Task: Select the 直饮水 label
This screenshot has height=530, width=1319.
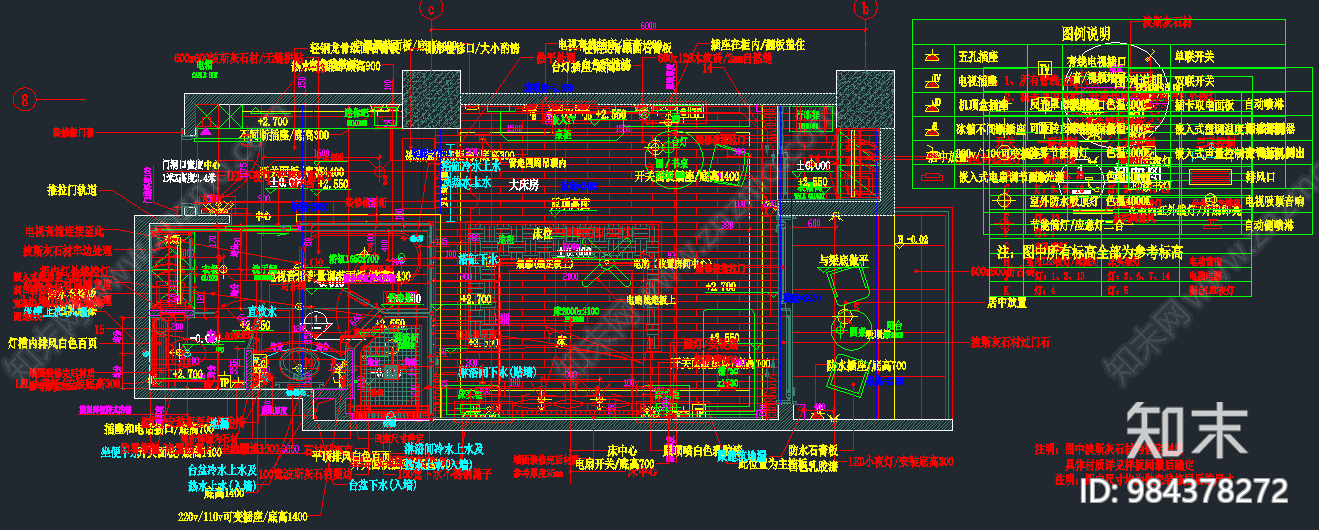Action: (263, 311)
